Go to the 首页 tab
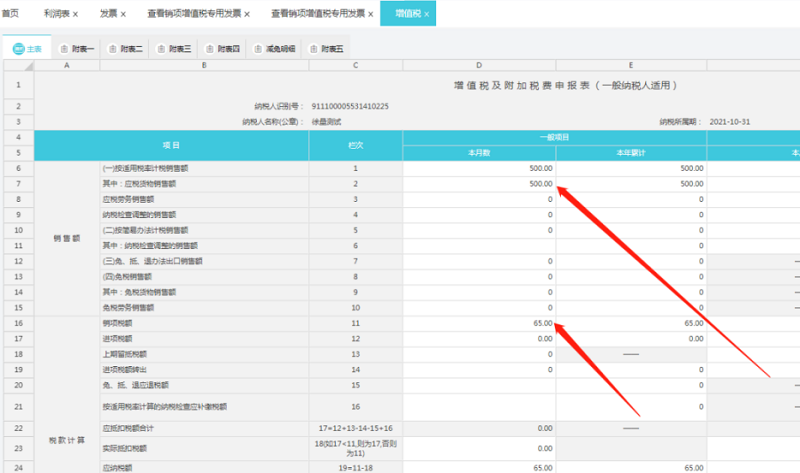Screen dimensions: 800x473 pyautogui.click(x=10, y=13)
